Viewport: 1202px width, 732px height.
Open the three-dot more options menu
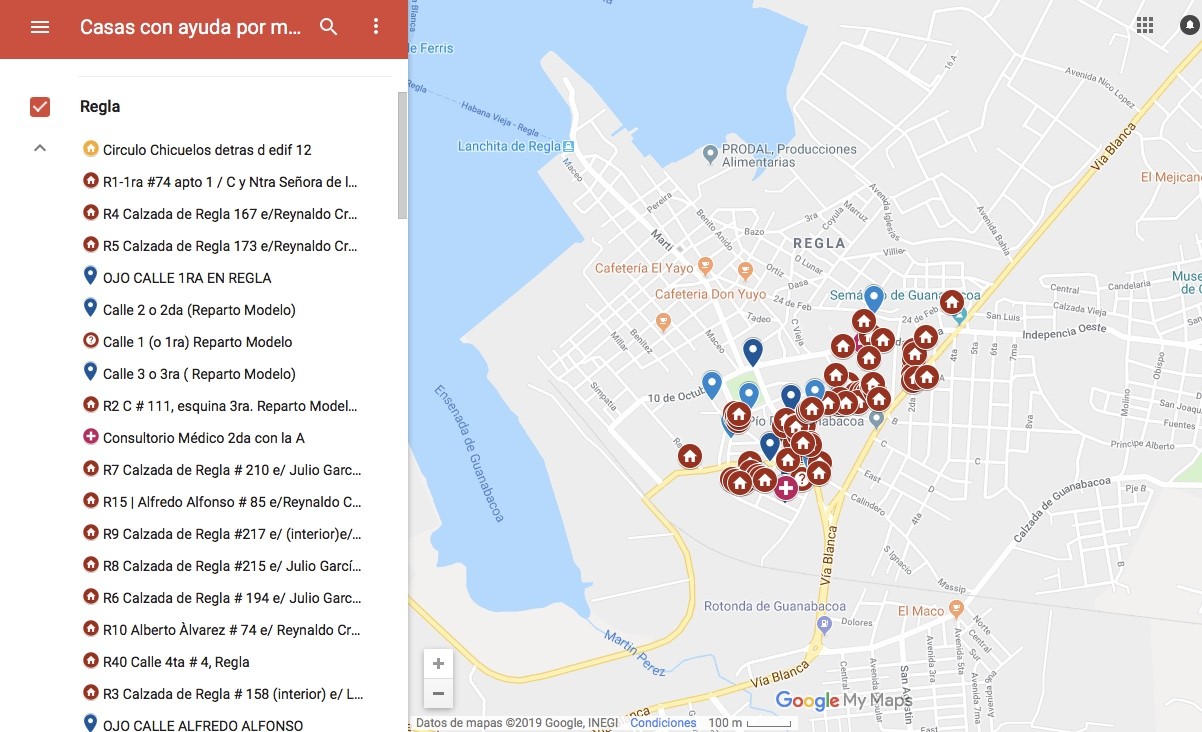pyautogui.click(x=376, y=27)
